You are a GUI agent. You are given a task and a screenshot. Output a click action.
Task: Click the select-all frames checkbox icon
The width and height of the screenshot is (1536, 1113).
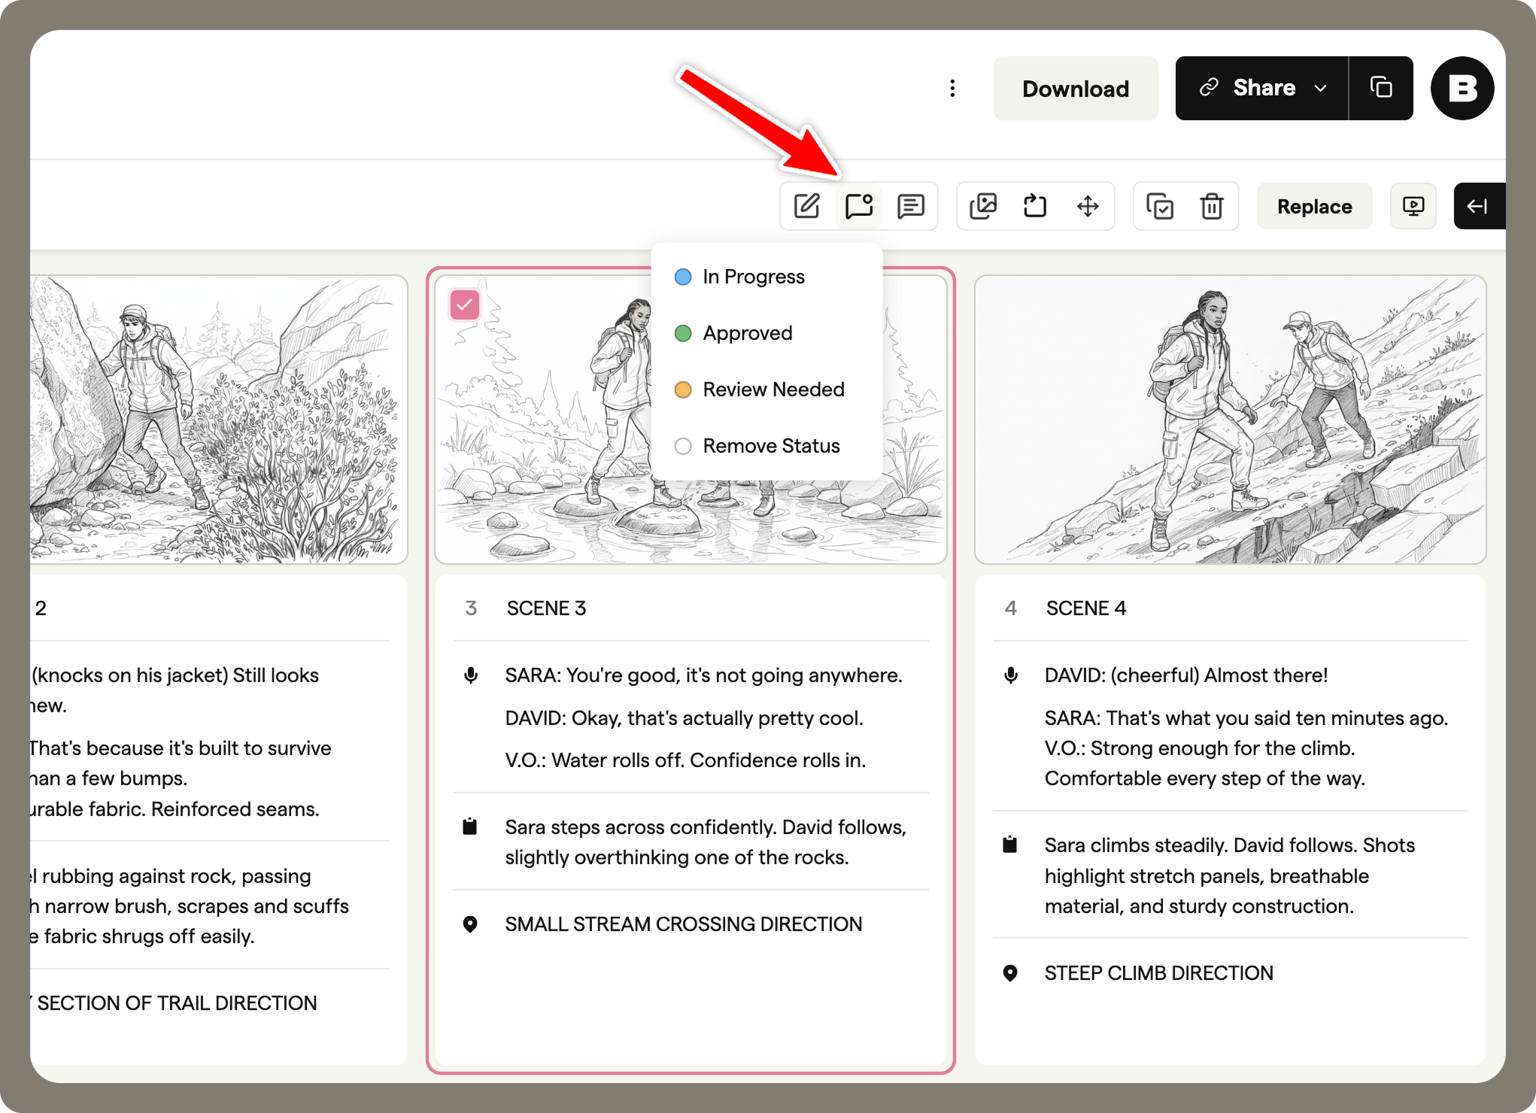pos(1160,206)
